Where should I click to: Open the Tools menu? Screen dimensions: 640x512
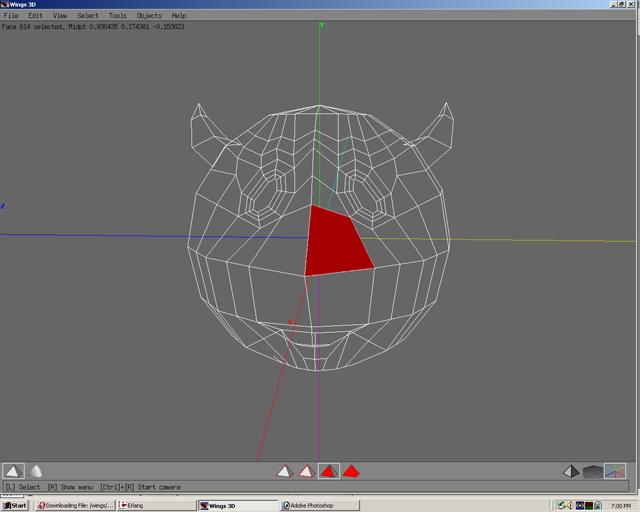pyautogui.click(x=118, y=16)
